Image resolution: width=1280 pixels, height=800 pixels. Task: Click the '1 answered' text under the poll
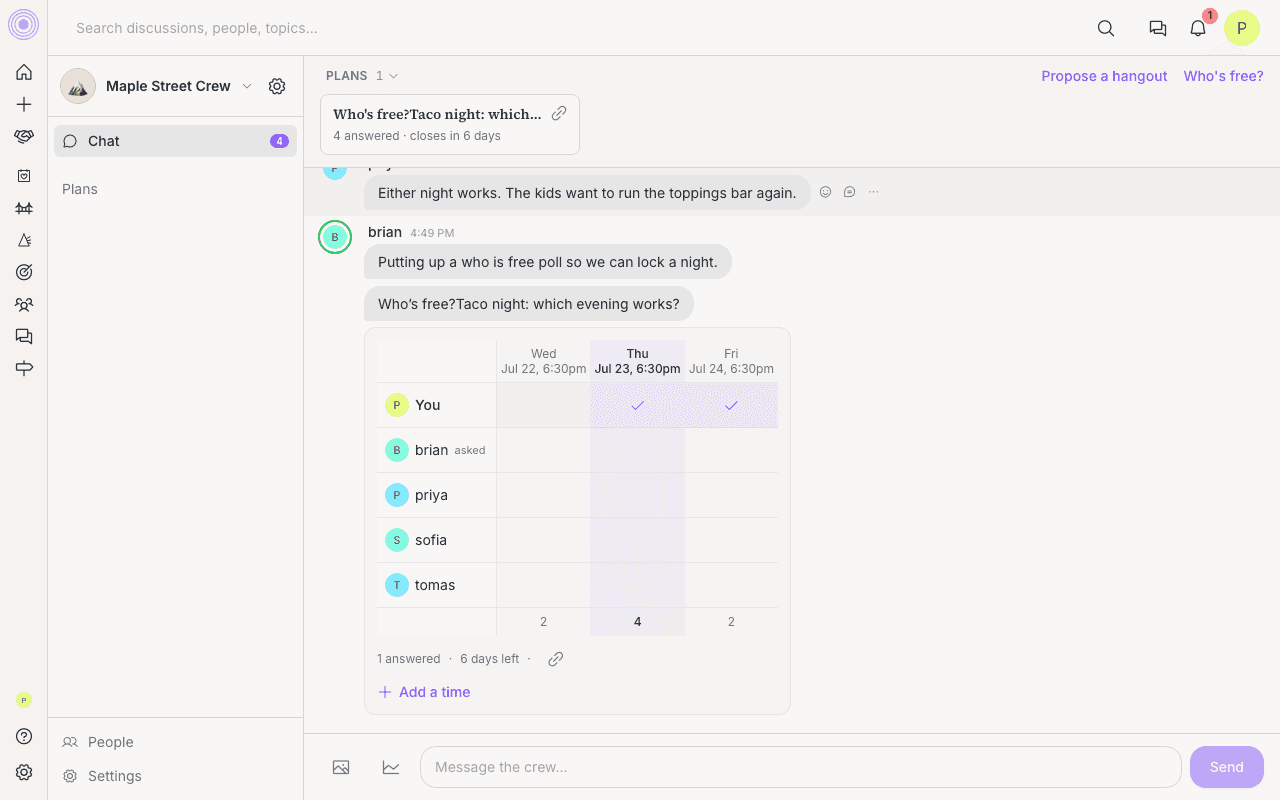[408, 659]
